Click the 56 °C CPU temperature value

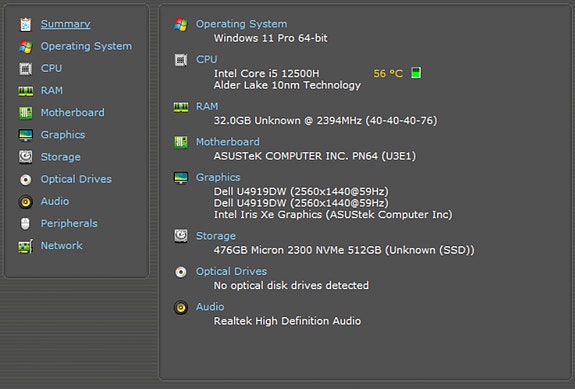click(x=388, y=74)
